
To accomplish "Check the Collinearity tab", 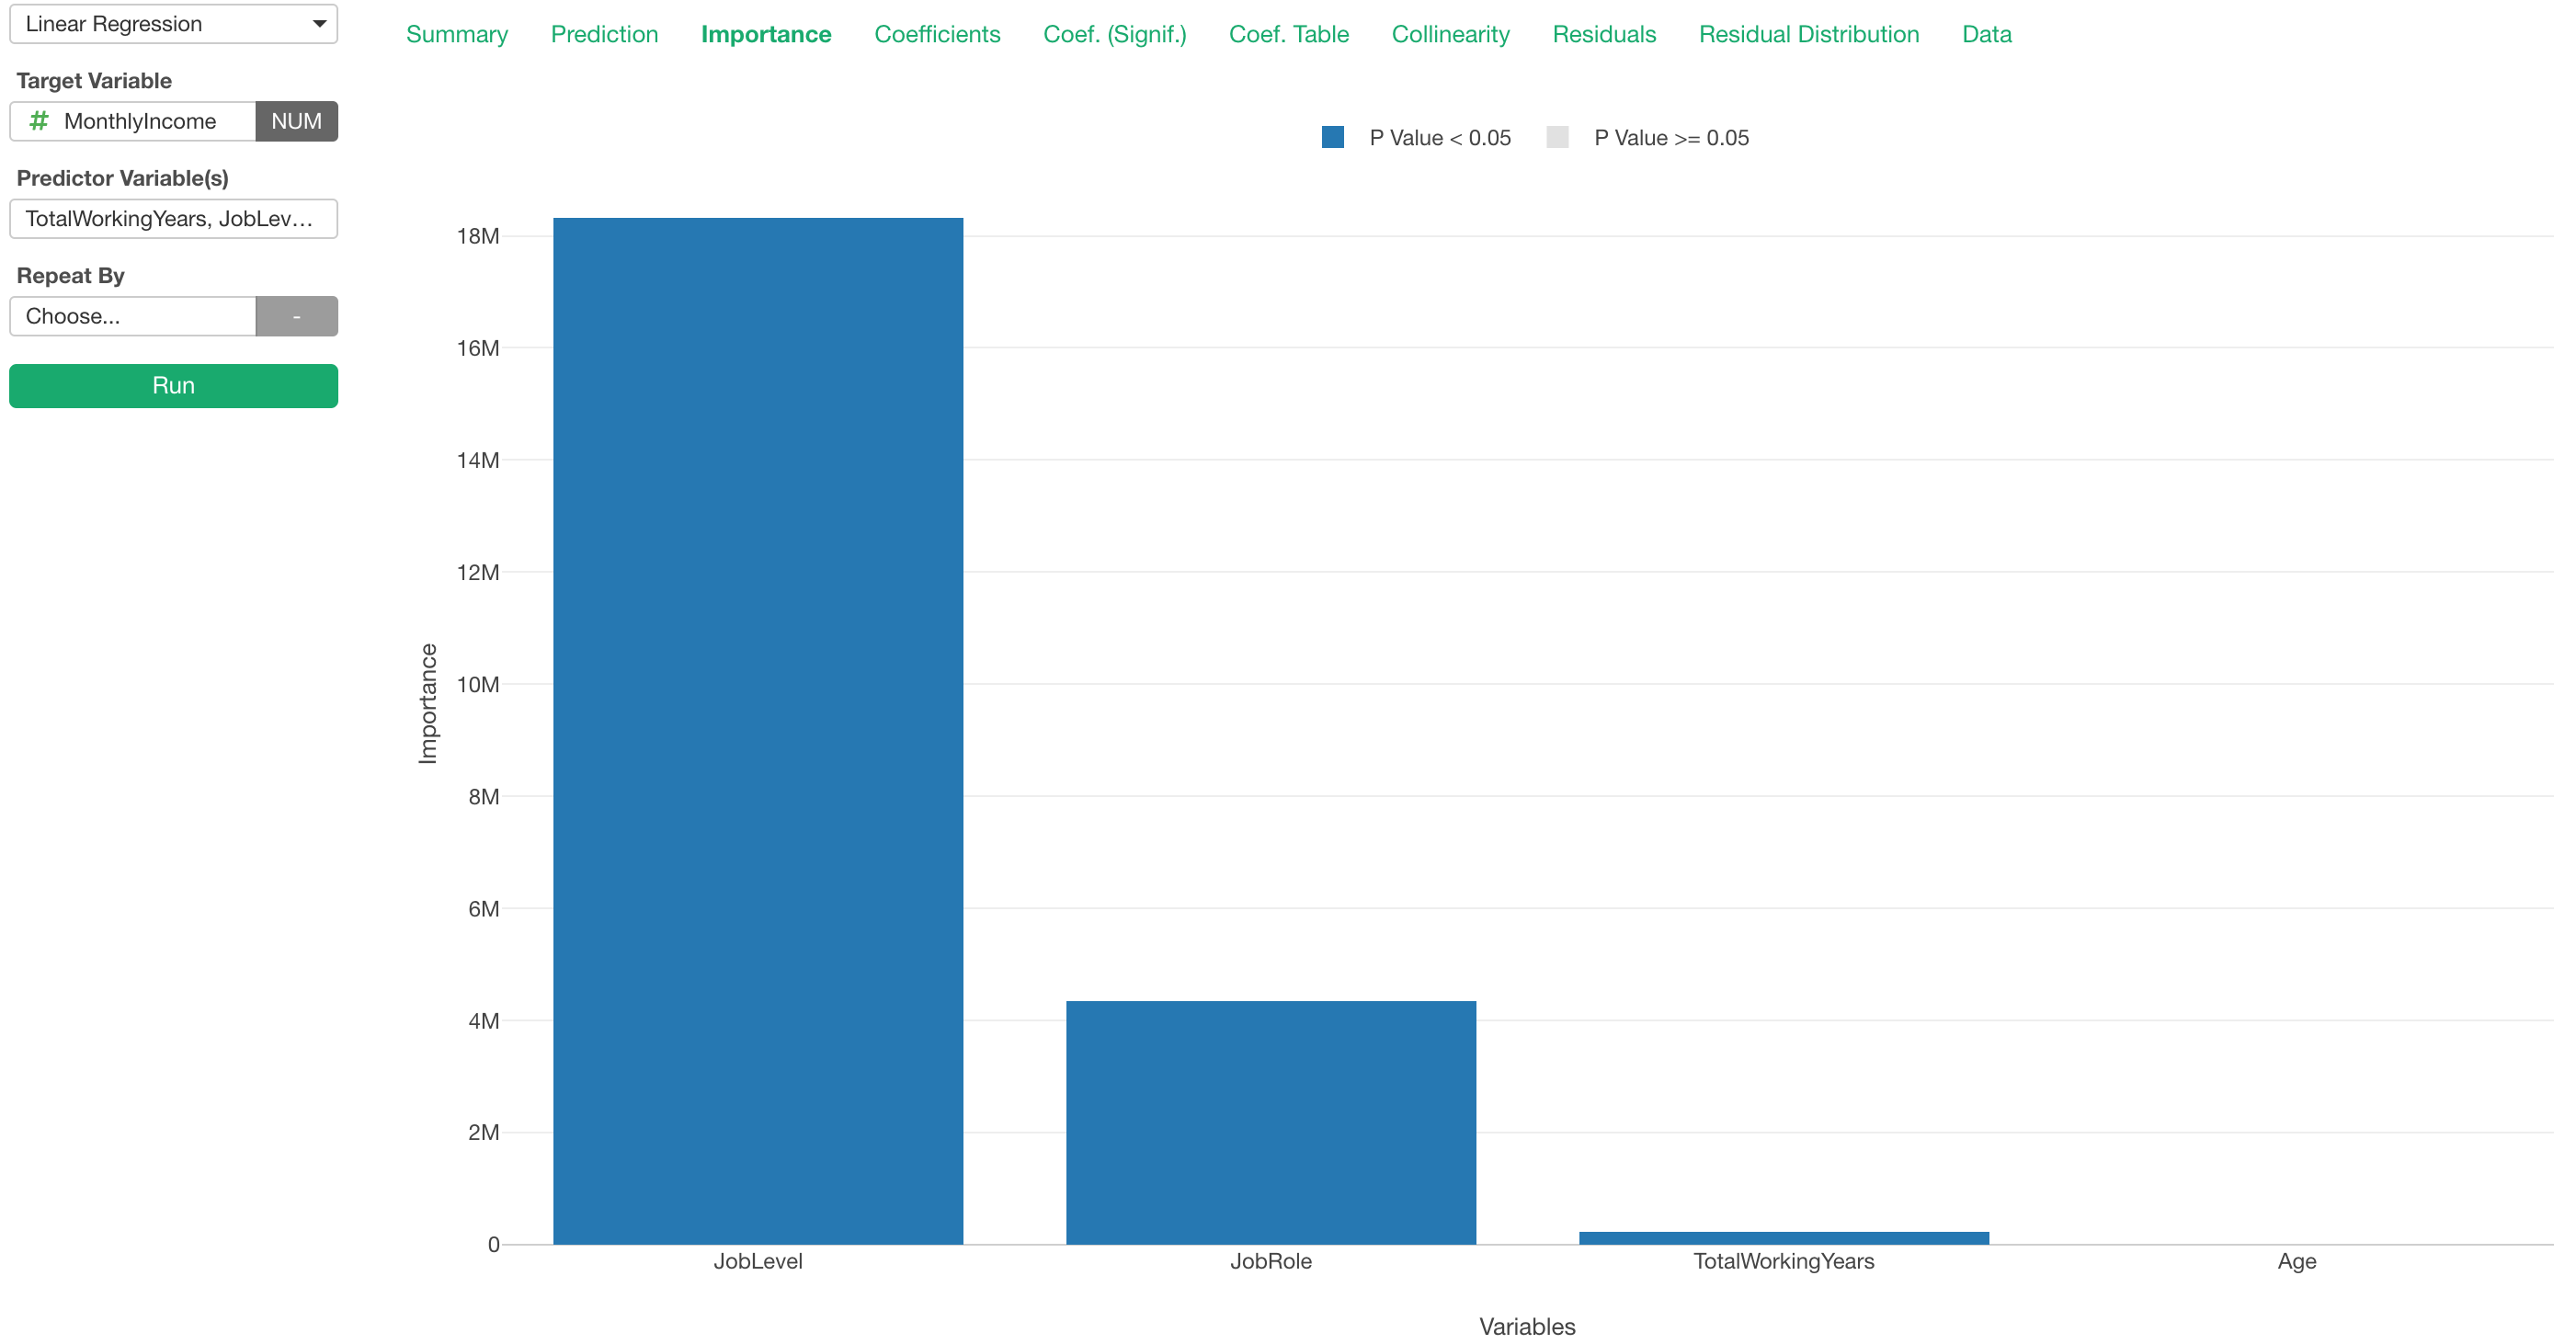I will click(1450, 33).
